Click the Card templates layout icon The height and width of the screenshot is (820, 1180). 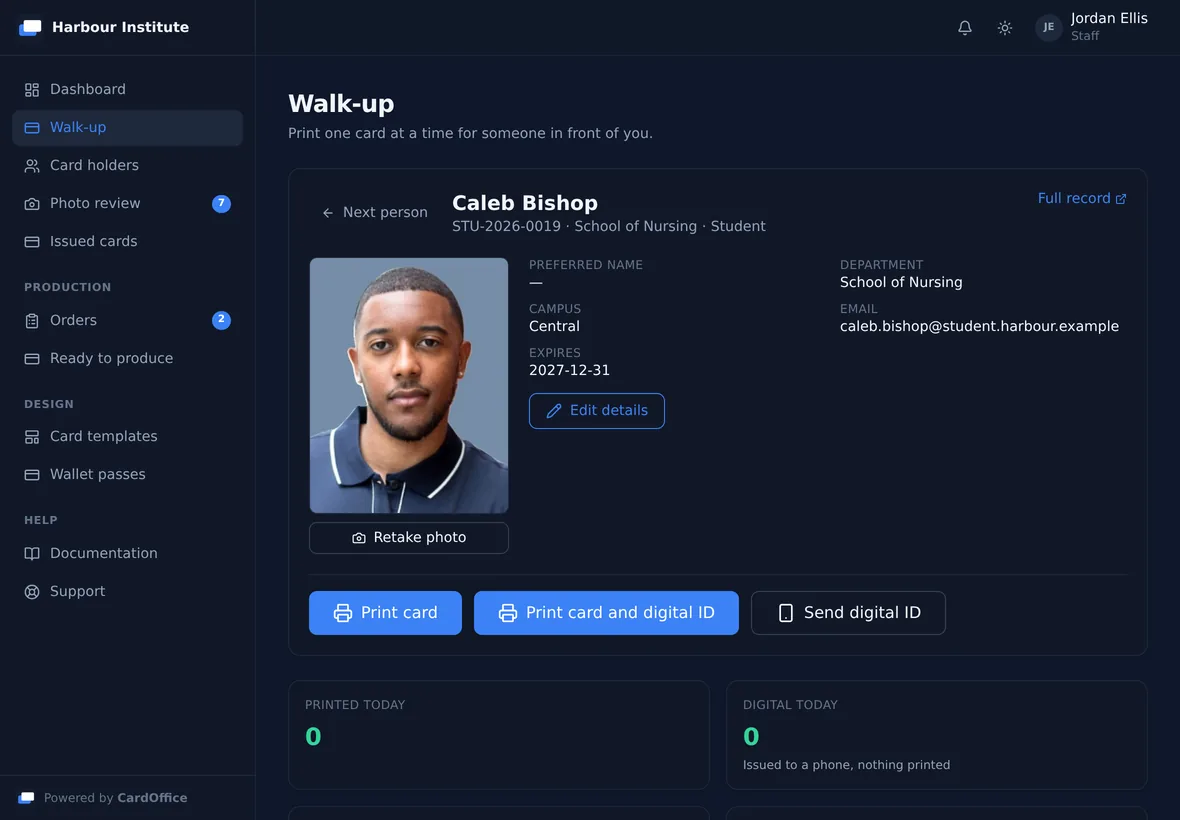(x=32, y=437)
